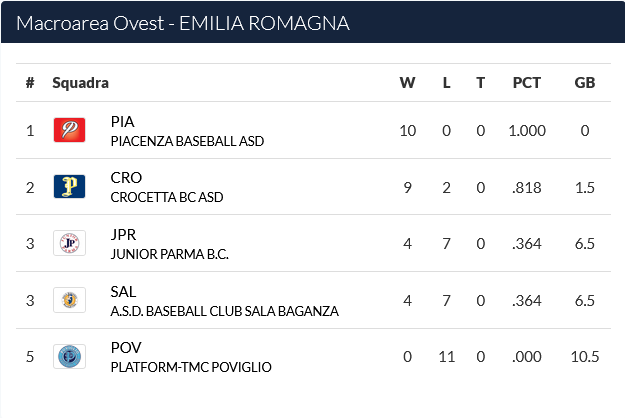
Task: Click the CRO abbreviation
Action: (126, 178)
